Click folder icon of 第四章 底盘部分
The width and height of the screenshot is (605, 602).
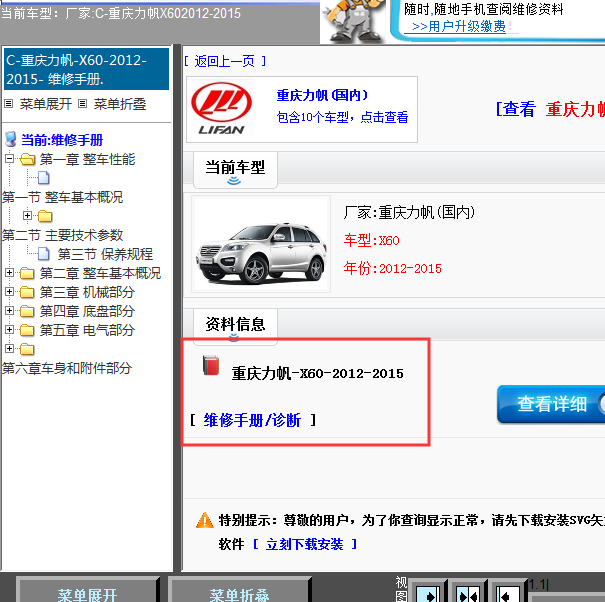(x=27, y=311)
